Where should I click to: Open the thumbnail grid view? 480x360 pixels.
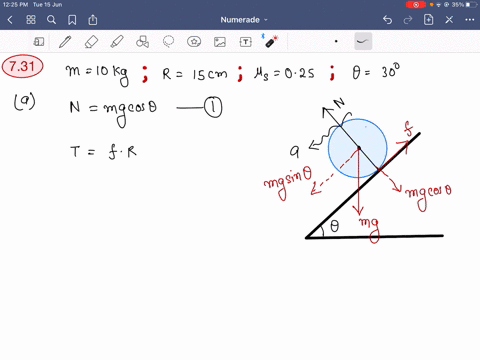(31, 20)
